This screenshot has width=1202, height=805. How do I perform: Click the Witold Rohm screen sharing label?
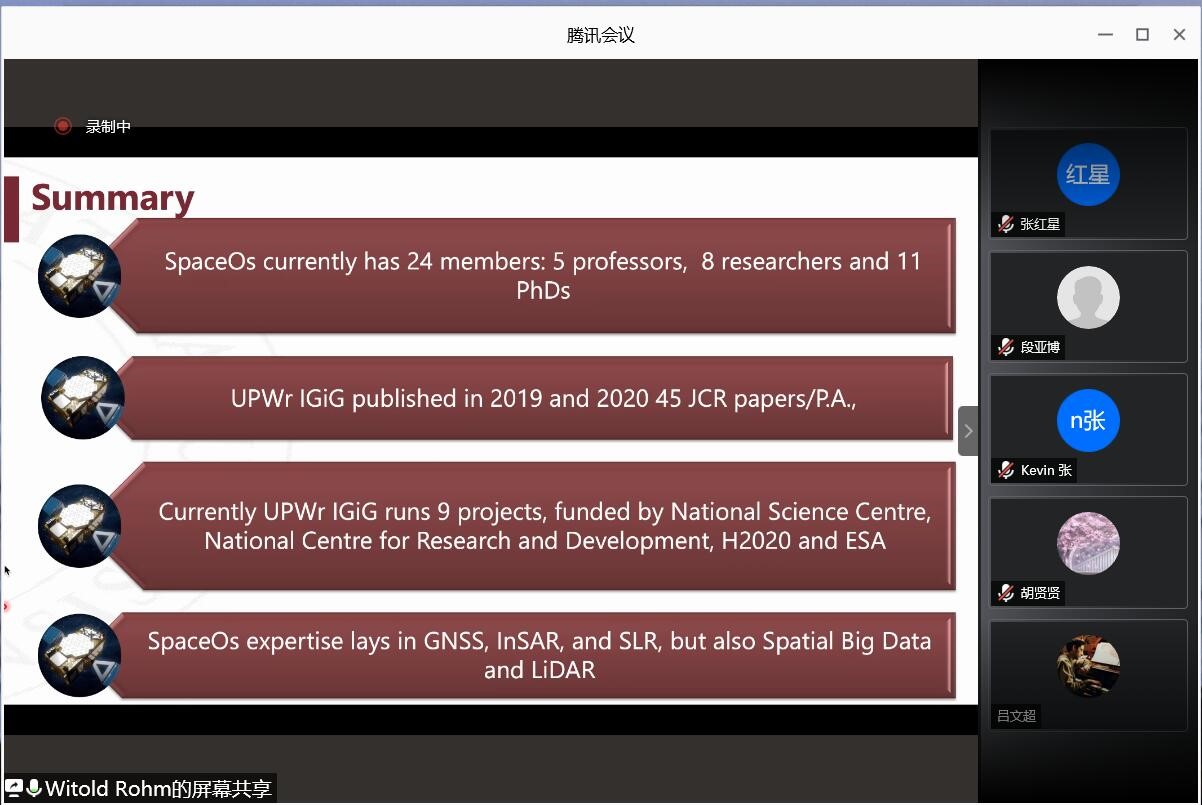click(158, 789)
